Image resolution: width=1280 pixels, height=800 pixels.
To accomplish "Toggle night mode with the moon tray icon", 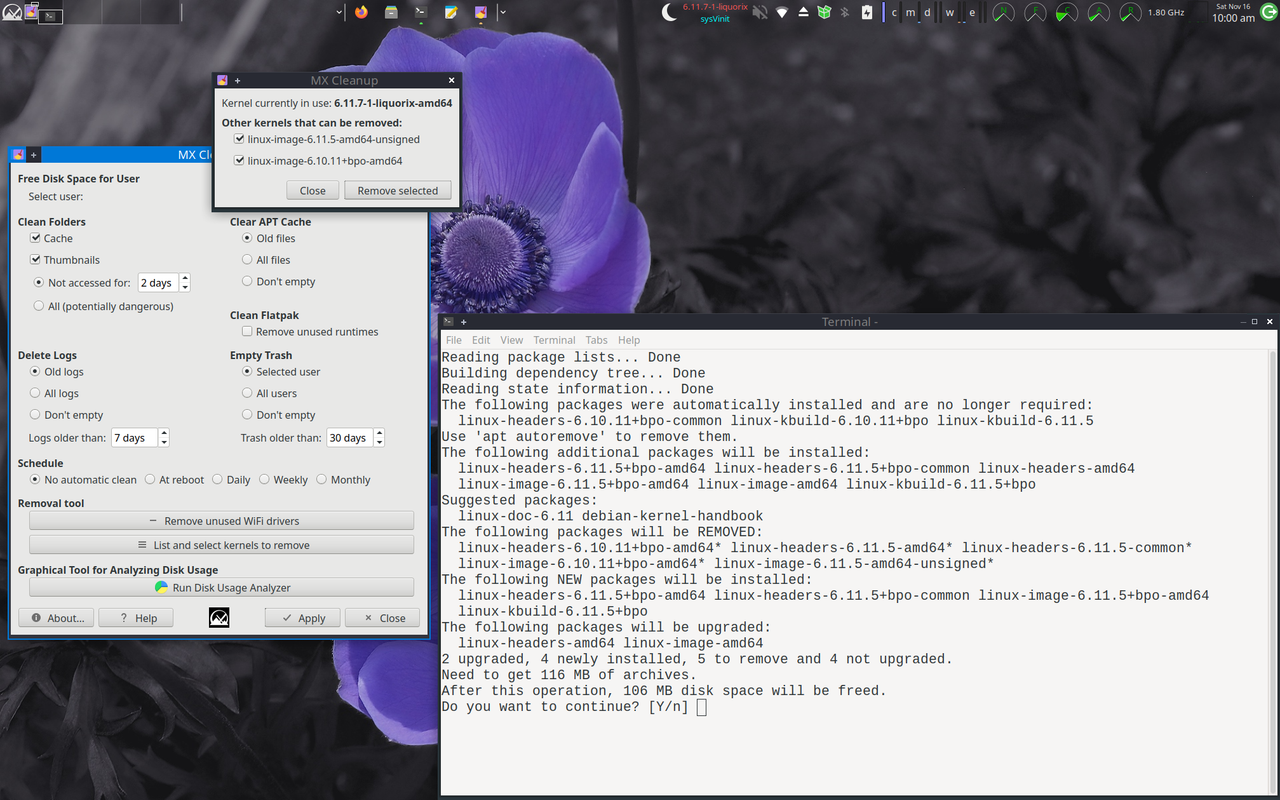I will (667, 11).
